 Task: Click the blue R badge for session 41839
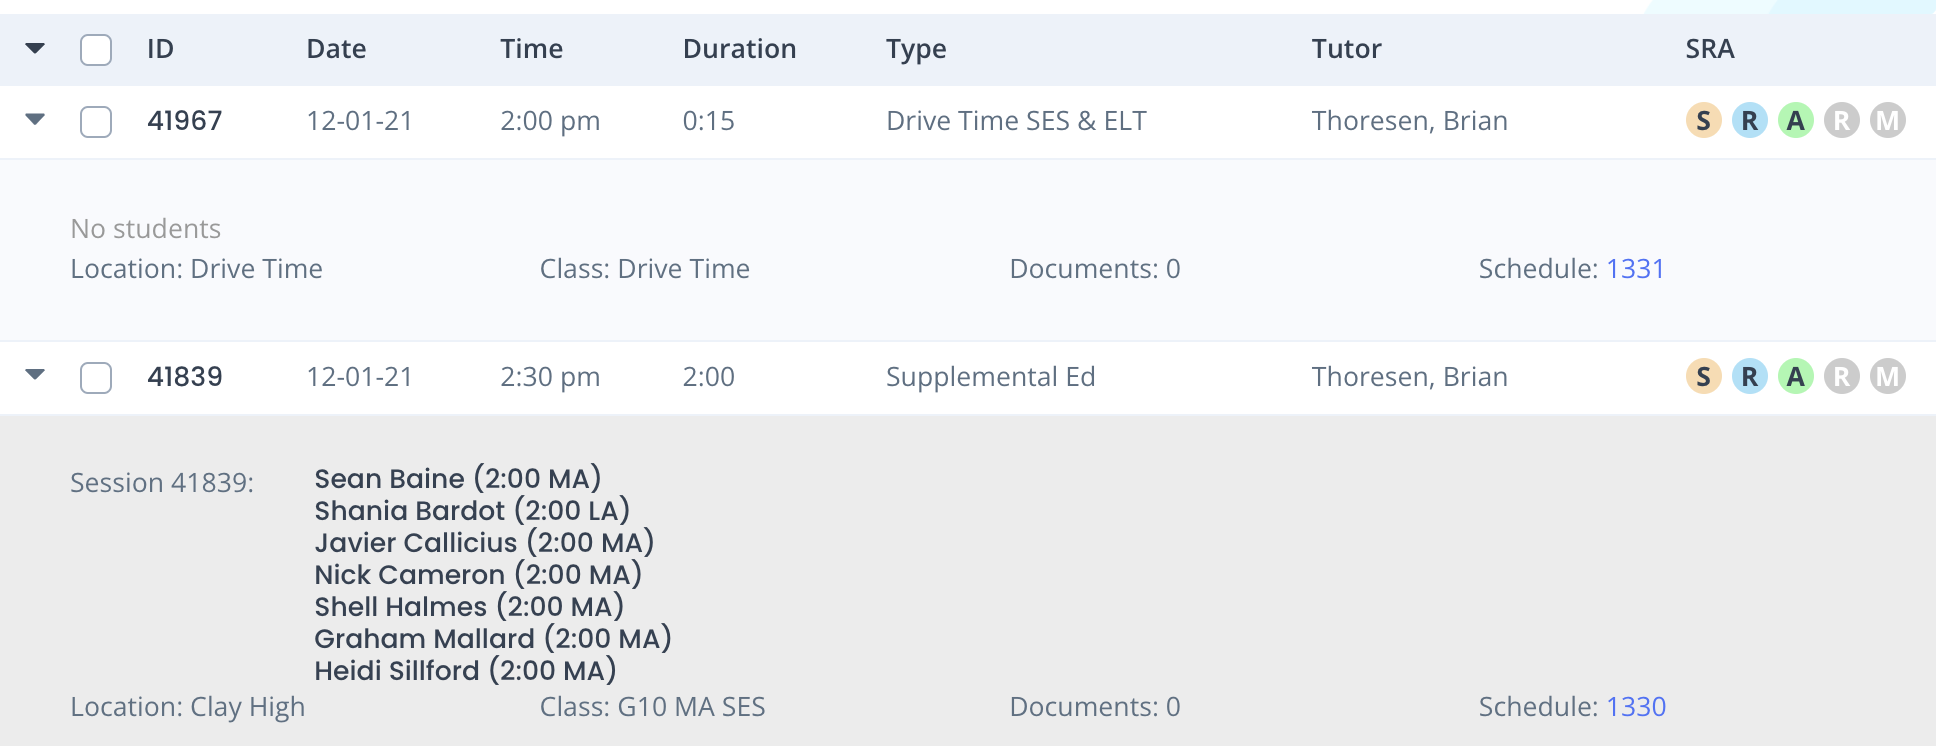click(x=1749, y=377)
